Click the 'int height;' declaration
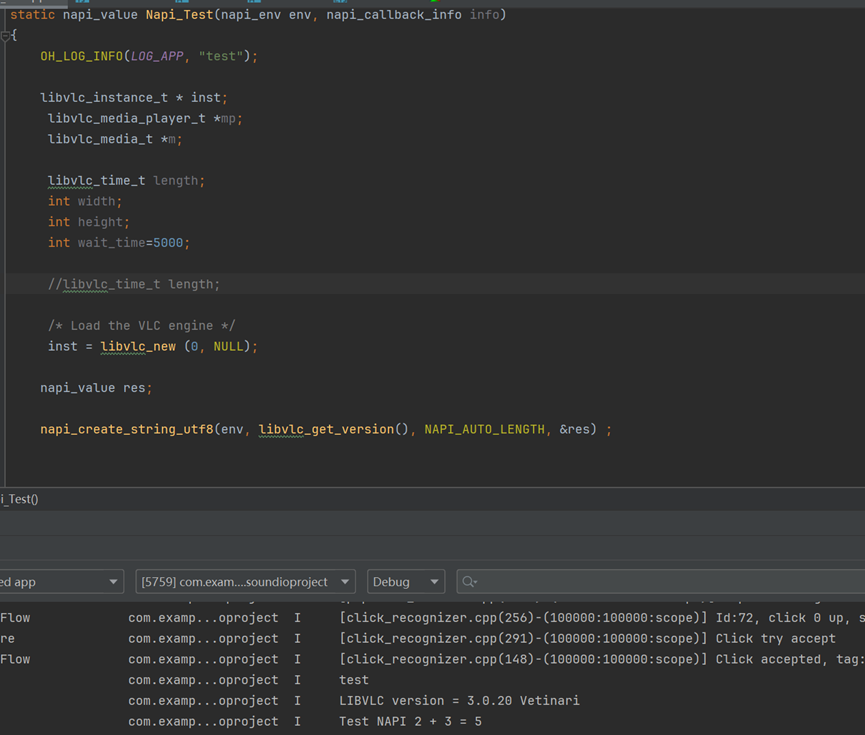 [88, 222]
